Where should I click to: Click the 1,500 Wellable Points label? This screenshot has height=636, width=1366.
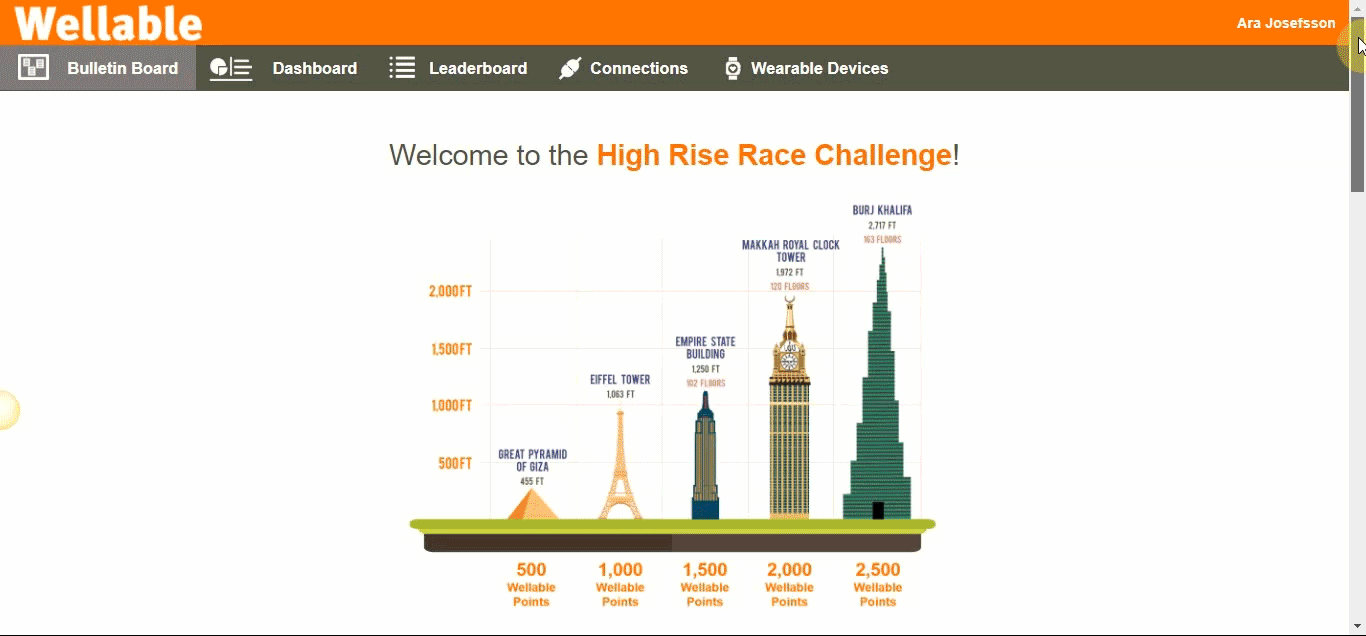pos(705,585)
